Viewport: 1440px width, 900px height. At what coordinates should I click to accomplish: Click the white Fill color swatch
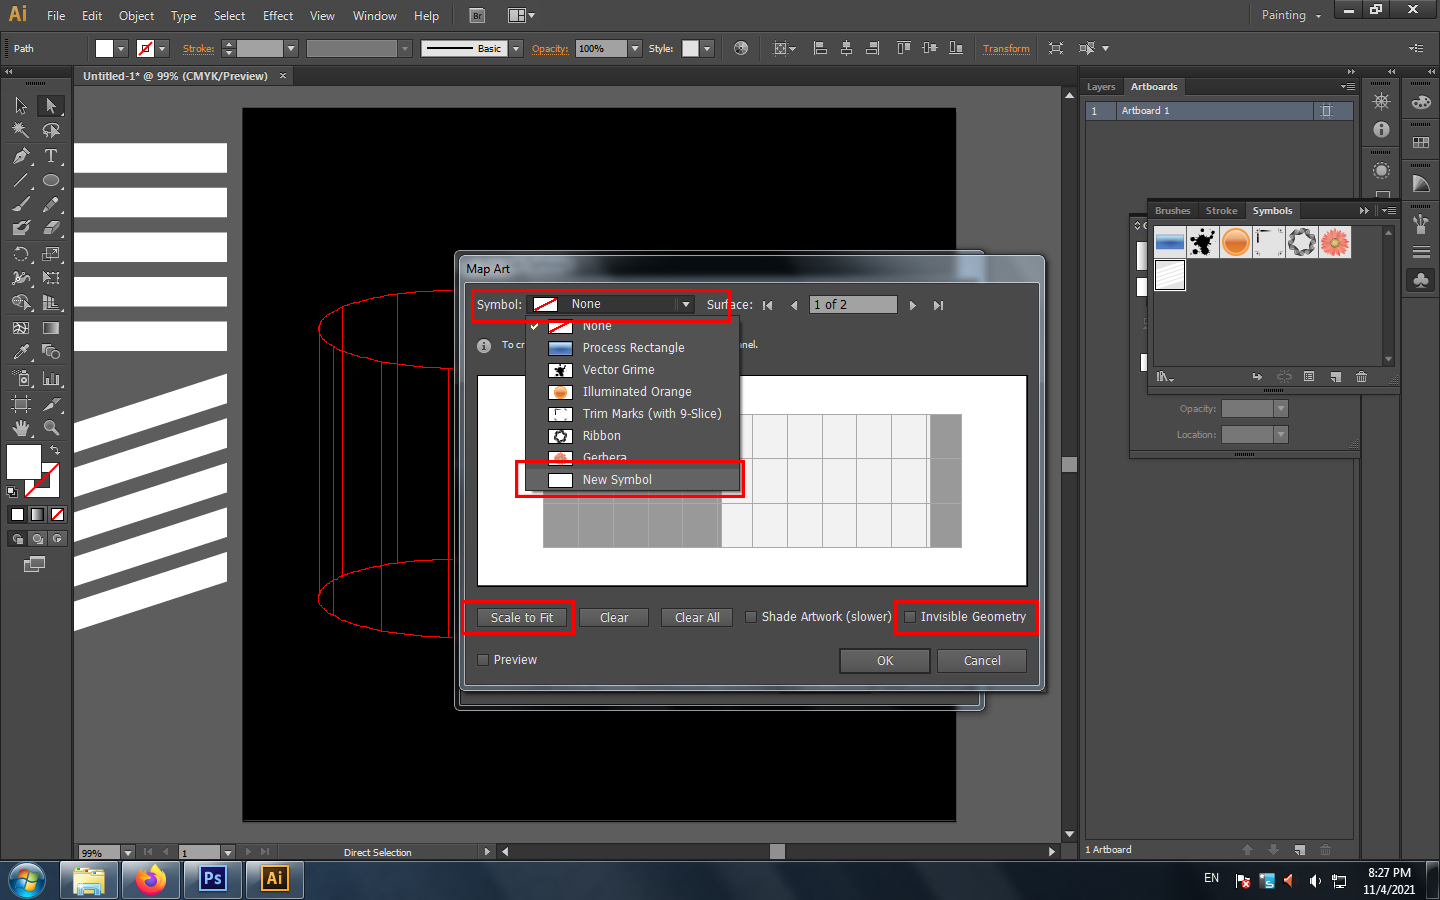pos(24,462)
